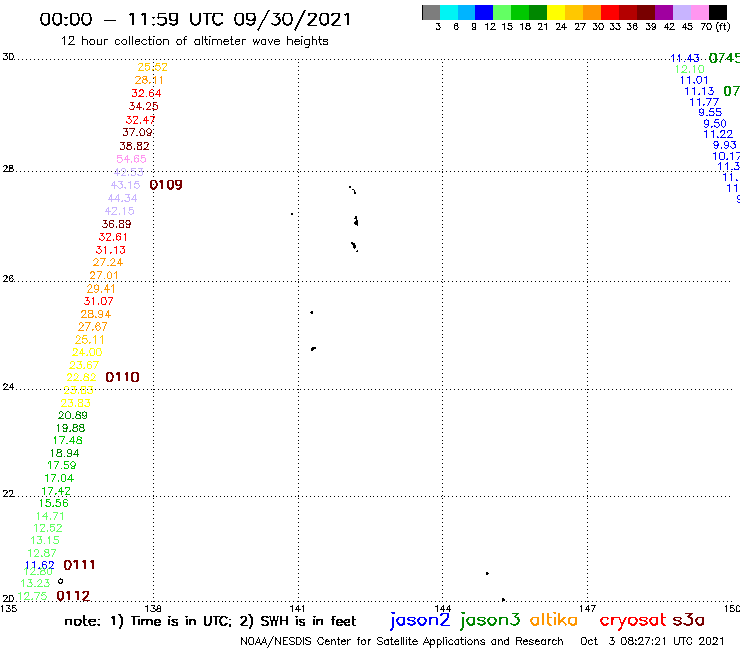The height and width of the screenshot is (650, 740).
Task: Click the NOAA/NESDIS credit line
Action: (x=402, y=641)
